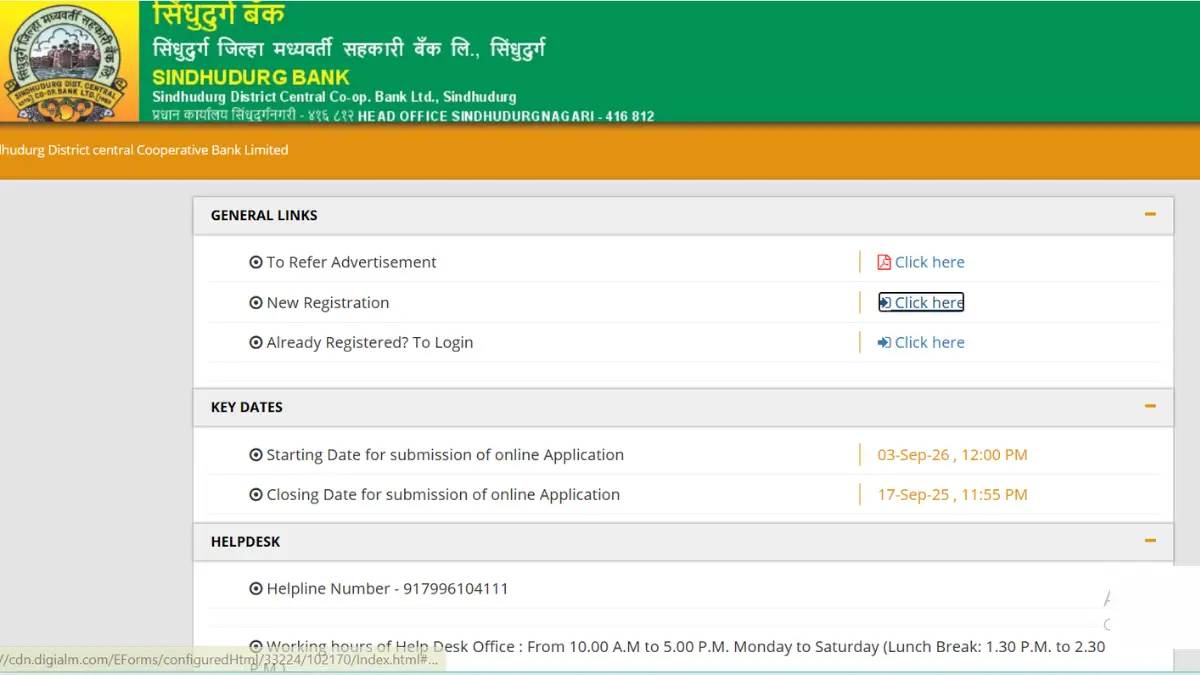Click the Sindhudurg Bank circular logo

(68, 62)
